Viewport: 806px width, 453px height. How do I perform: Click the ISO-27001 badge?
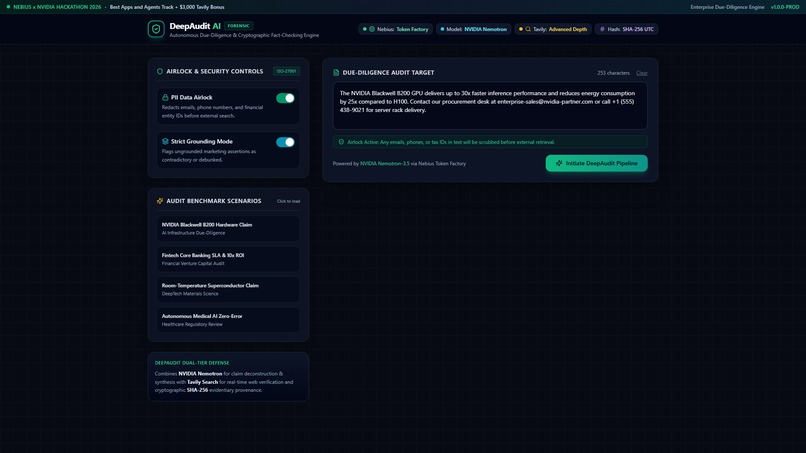[x=286, y=71]
